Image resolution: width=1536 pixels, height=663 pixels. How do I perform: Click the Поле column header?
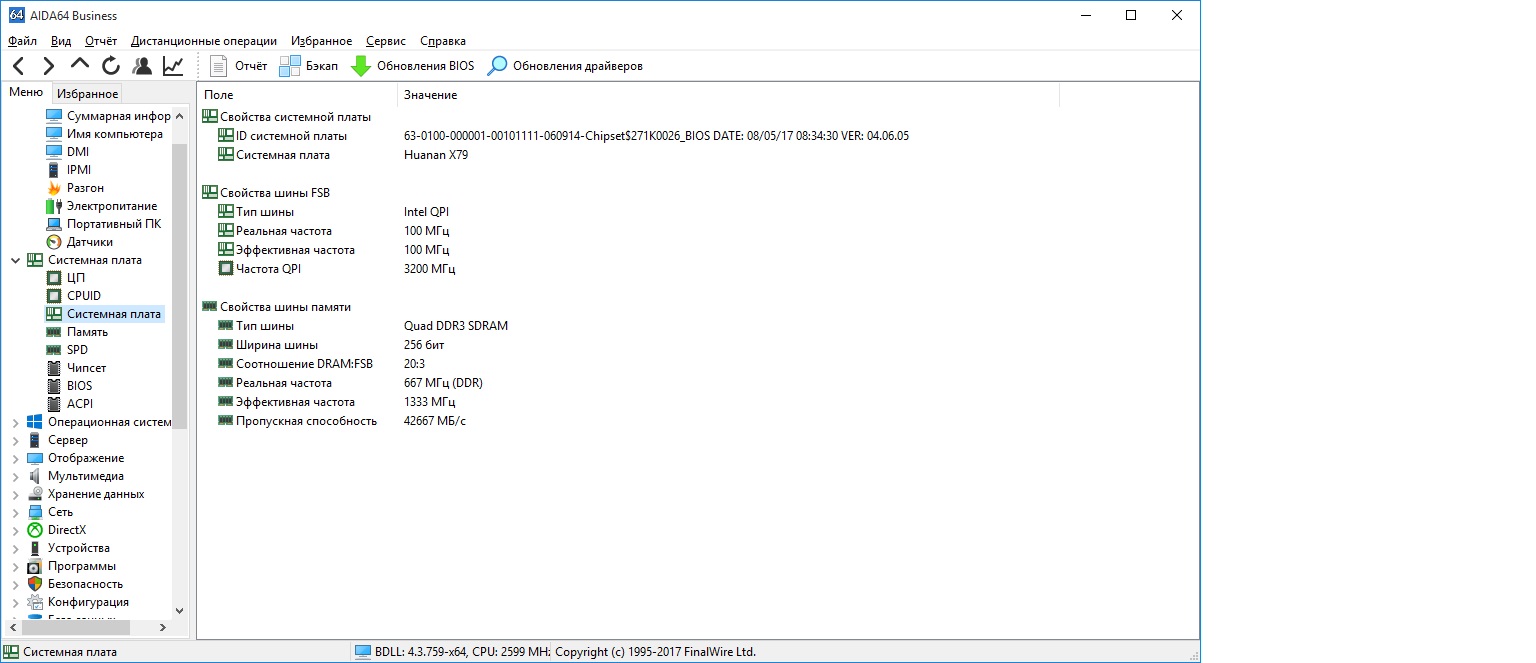click(x=298, y=94)
